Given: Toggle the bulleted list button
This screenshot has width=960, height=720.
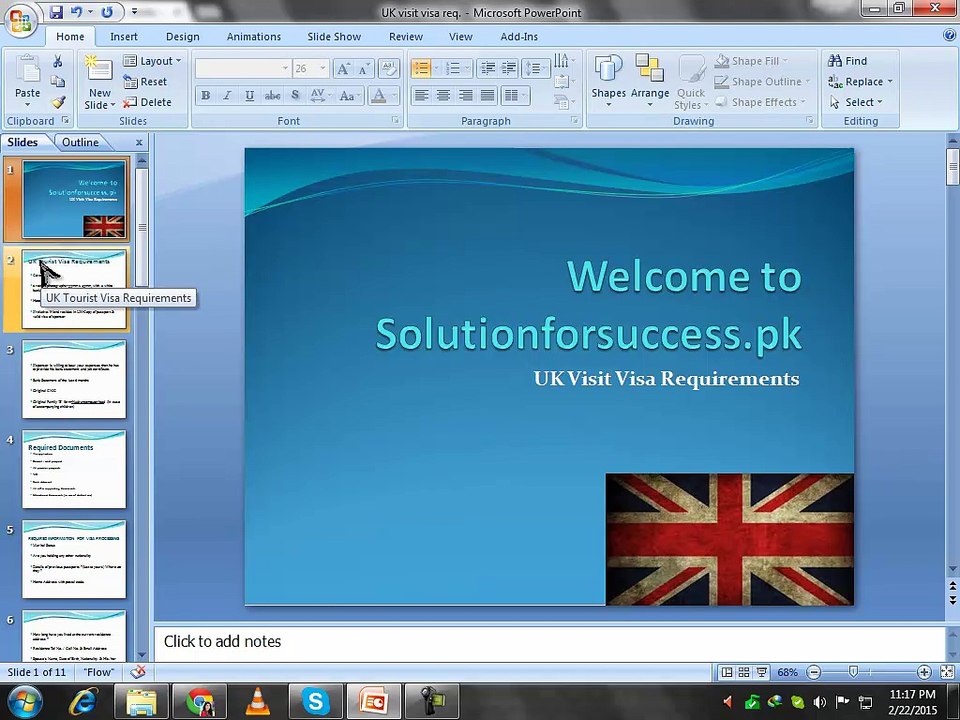Looking at the screenshot, I should 421,68.
